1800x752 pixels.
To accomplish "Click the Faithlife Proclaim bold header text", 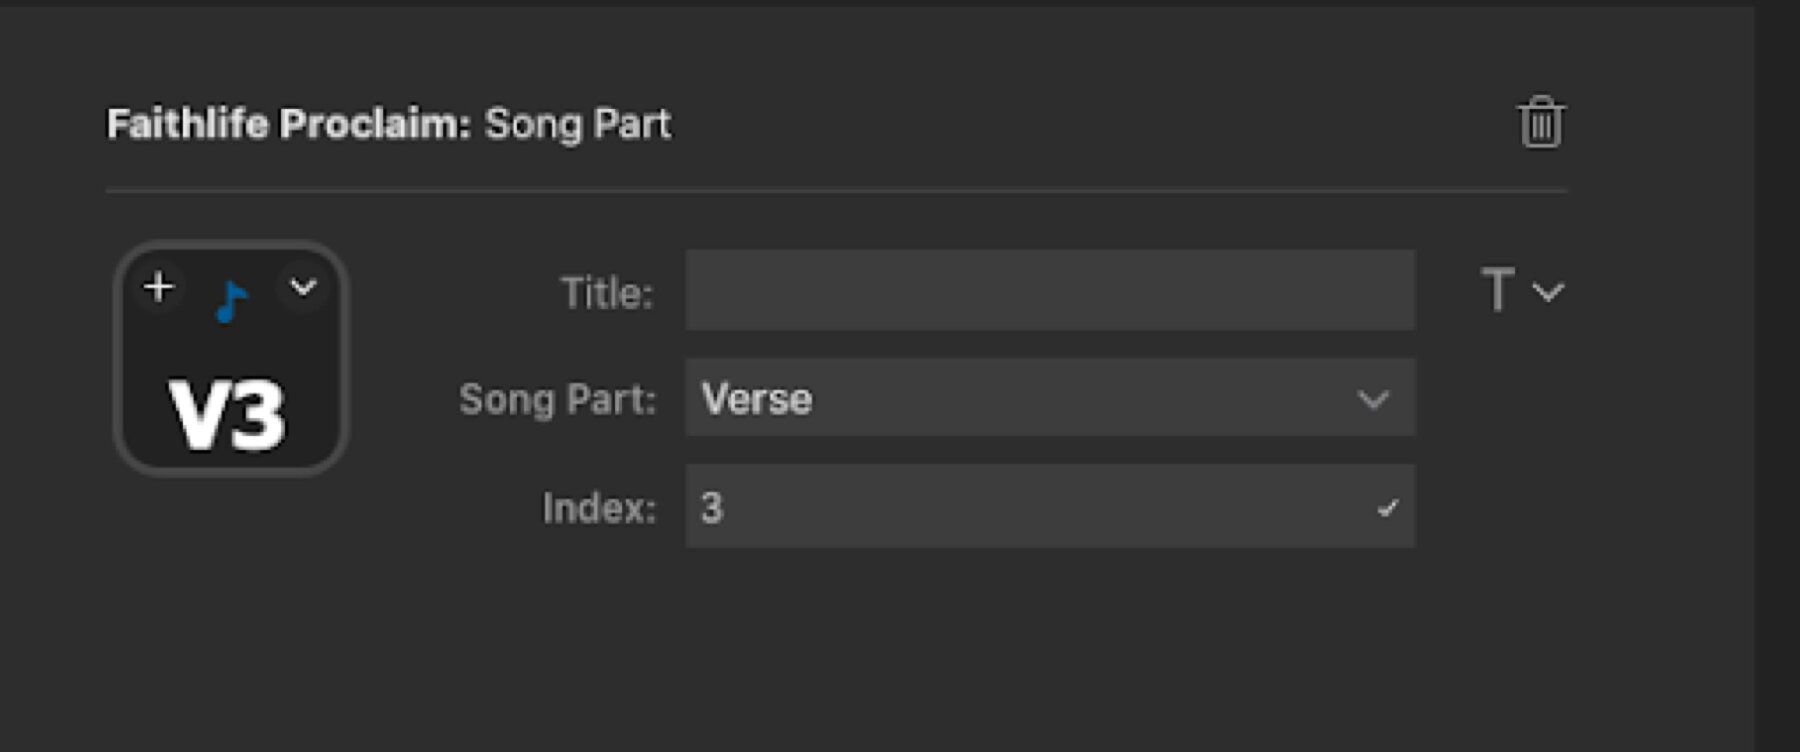I will click(x=288, y=124).
